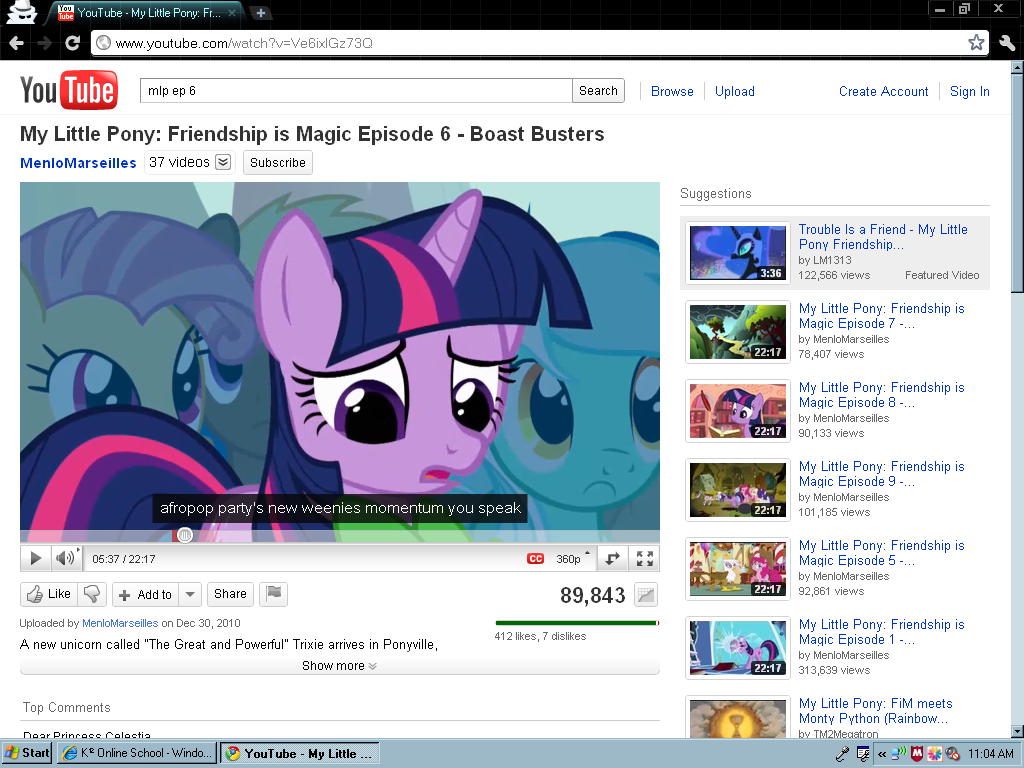
Task: Toggle the expand player size icon
Action: tap(612, 559)
